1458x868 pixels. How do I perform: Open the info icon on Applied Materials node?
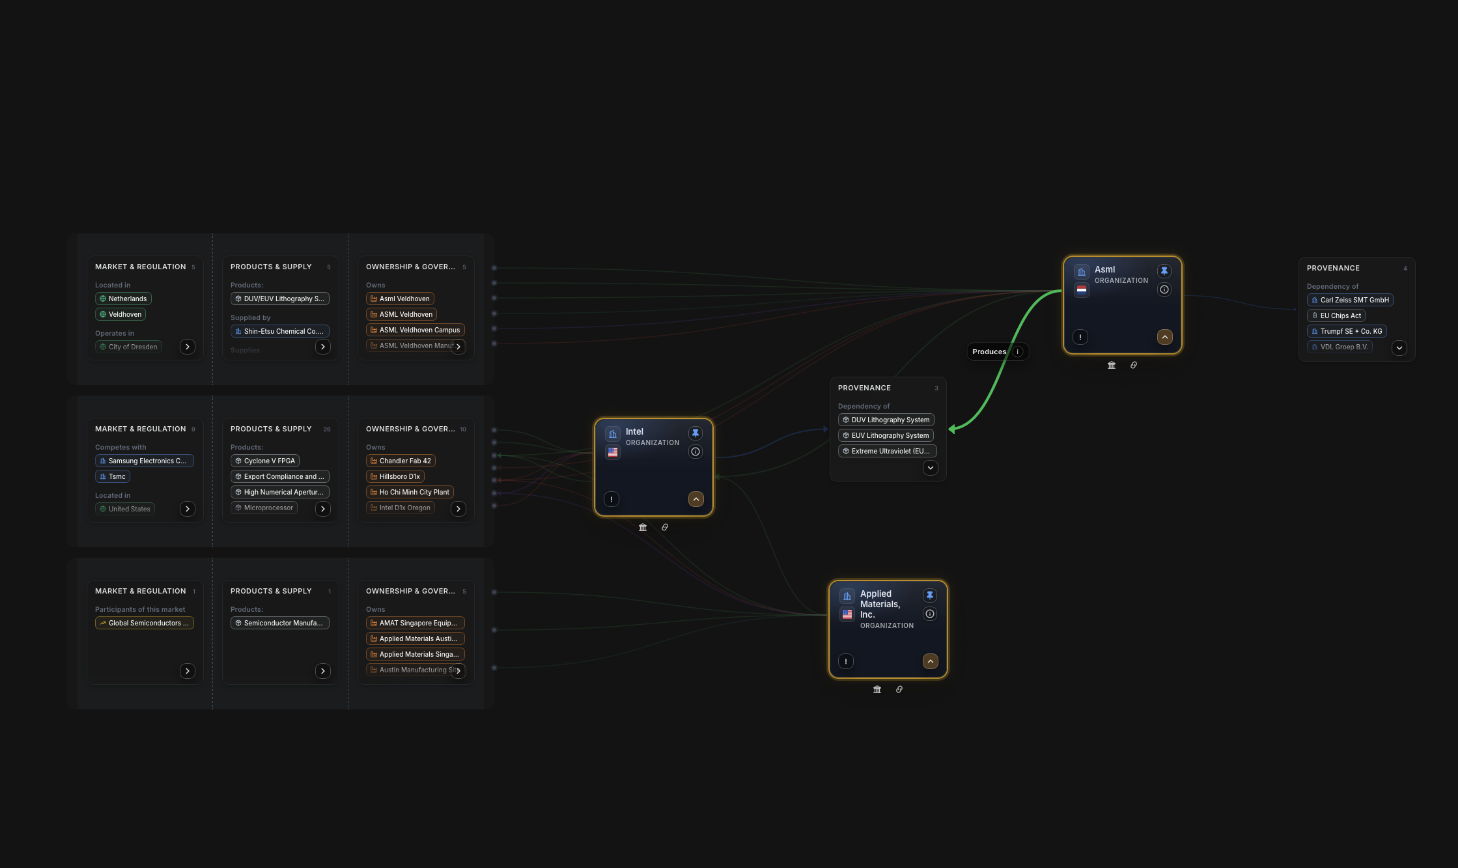point(930,614)
